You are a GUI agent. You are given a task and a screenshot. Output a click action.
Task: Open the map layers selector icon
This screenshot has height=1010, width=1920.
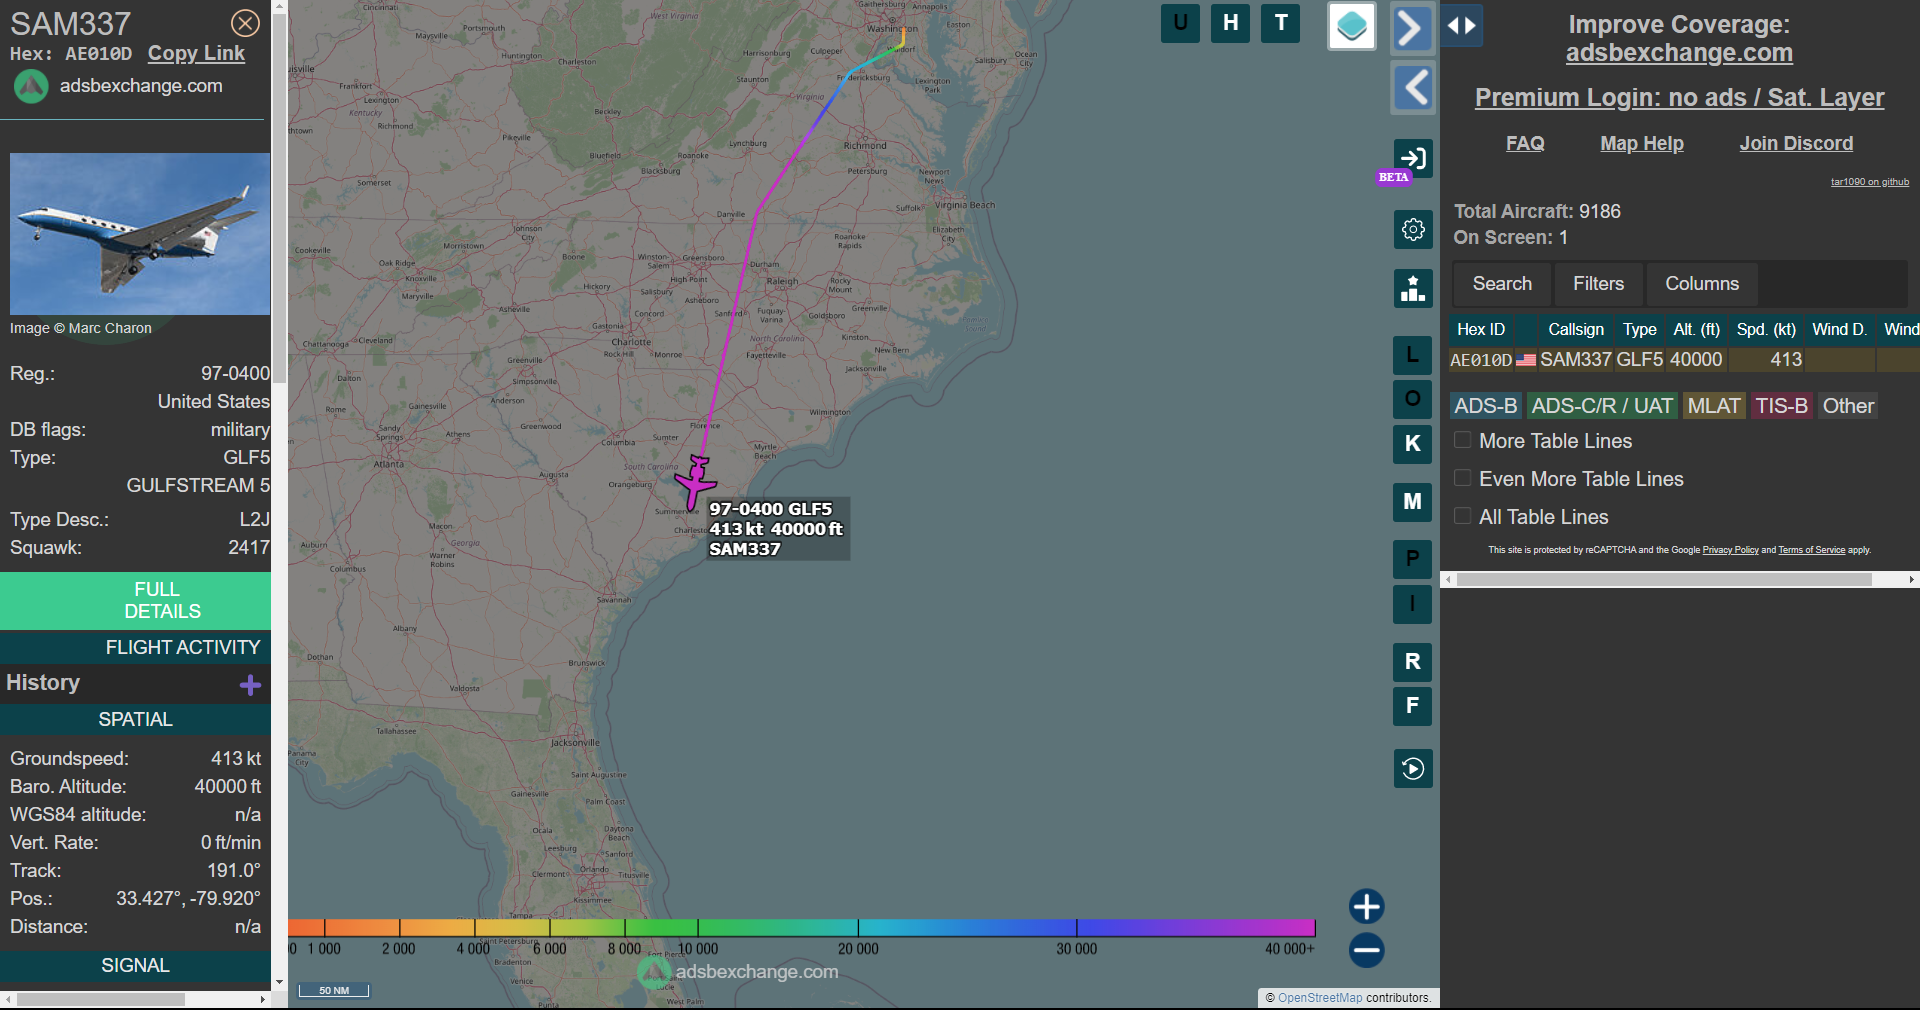coord(1352,27)
